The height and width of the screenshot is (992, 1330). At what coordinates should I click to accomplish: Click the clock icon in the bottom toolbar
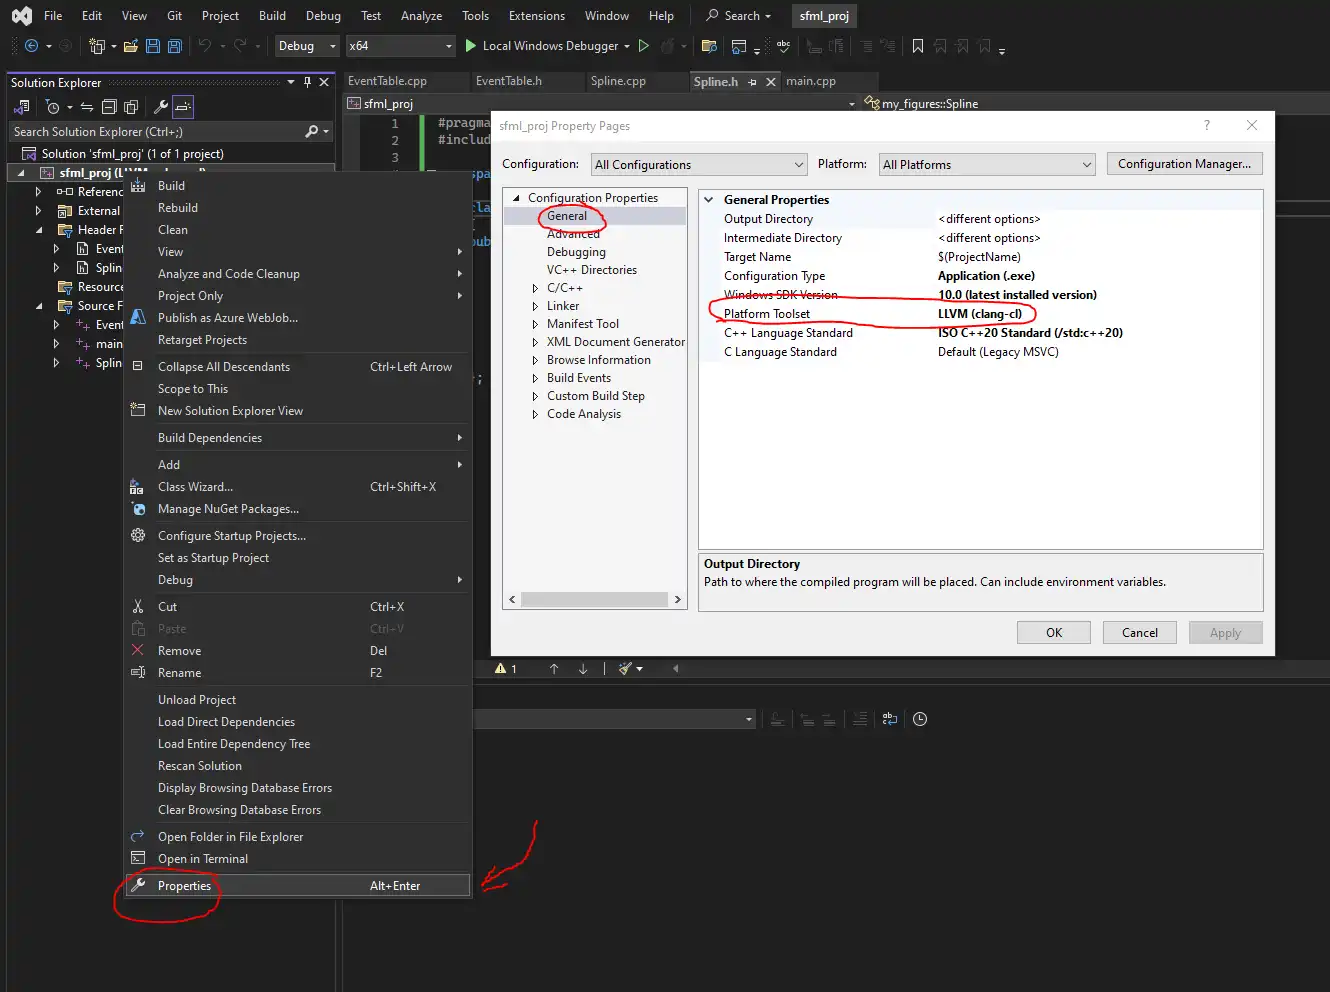click(x=920, y=719)
